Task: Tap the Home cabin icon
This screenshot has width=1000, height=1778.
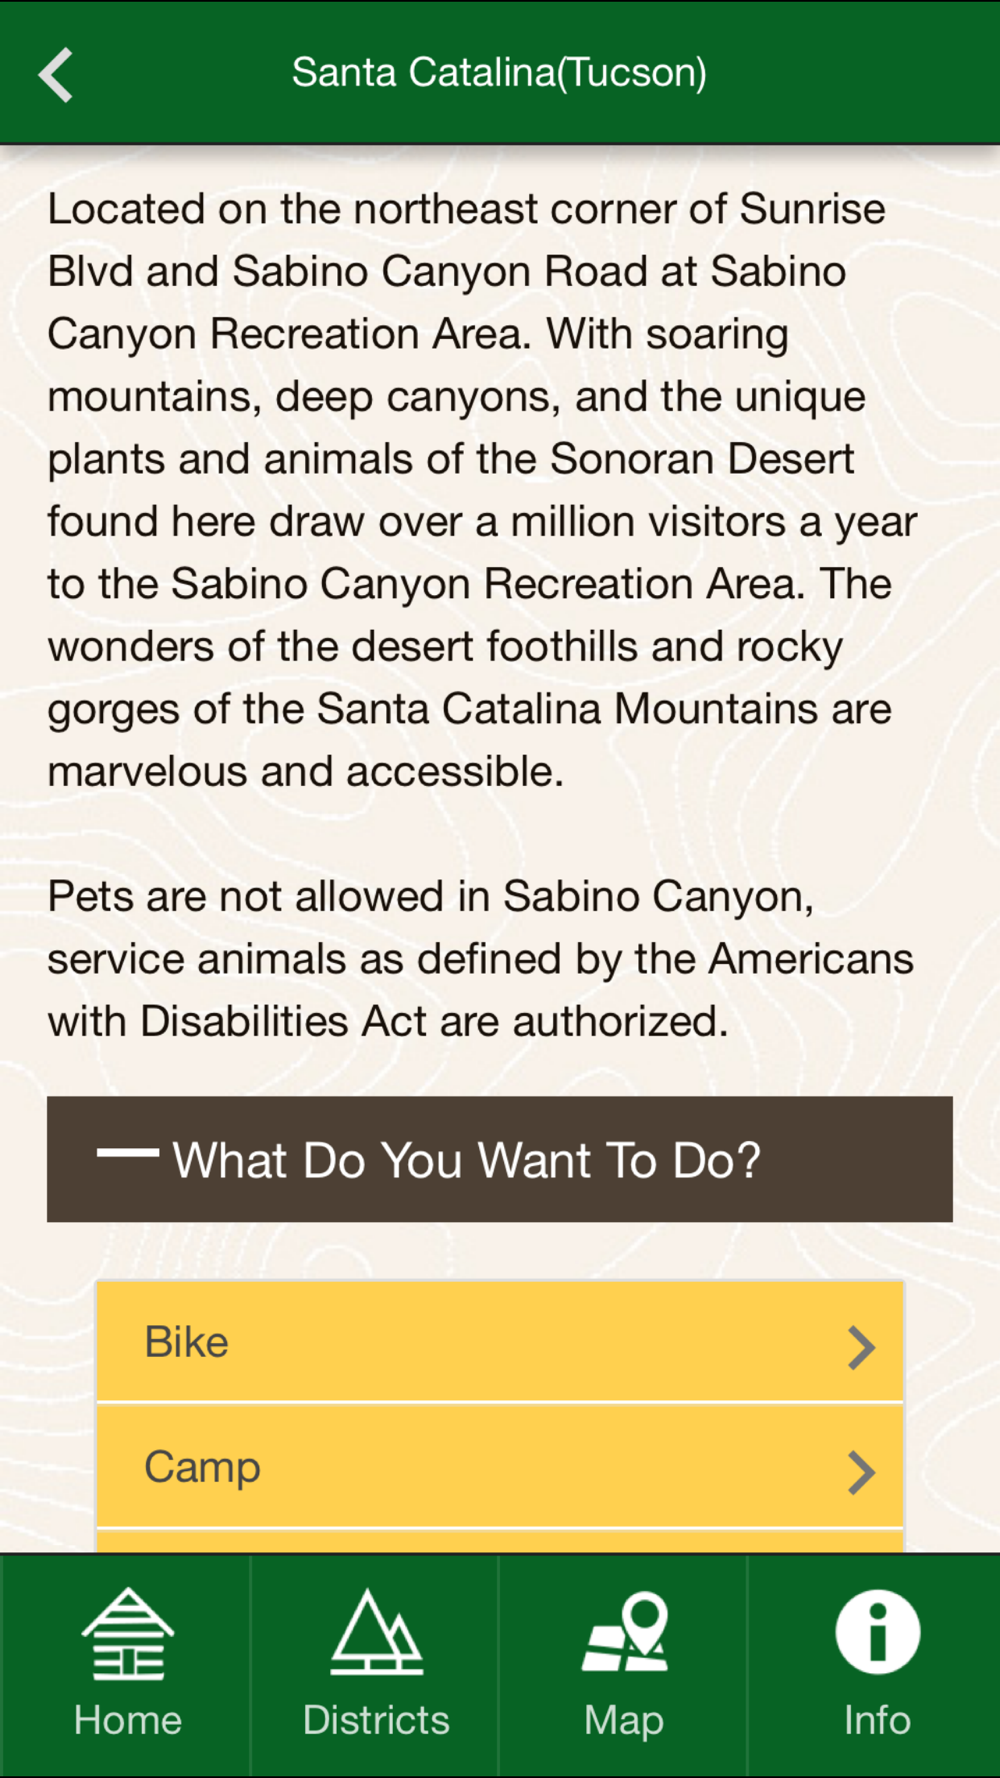Action: click(x=127, y=1633)
